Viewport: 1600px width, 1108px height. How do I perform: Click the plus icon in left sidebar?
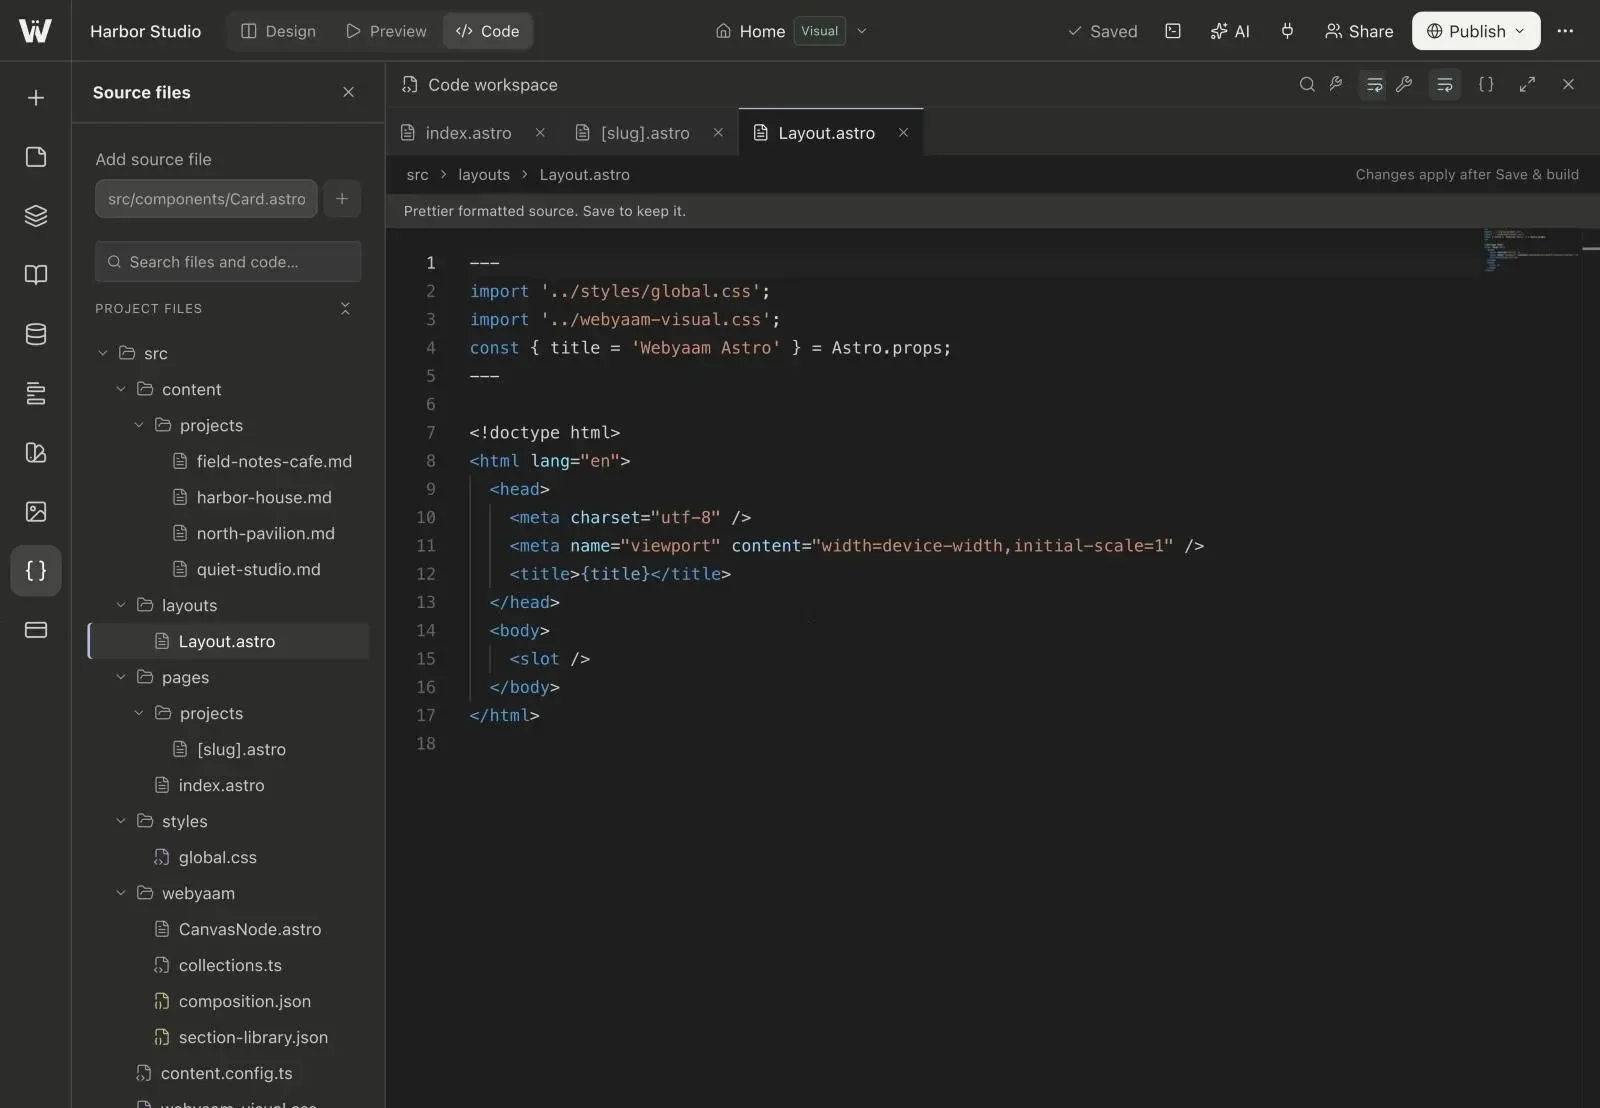36,98
